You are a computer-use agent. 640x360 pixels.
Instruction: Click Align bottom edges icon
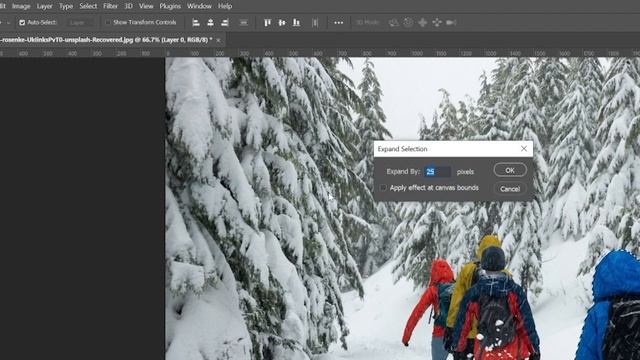(x=296, y=22)
